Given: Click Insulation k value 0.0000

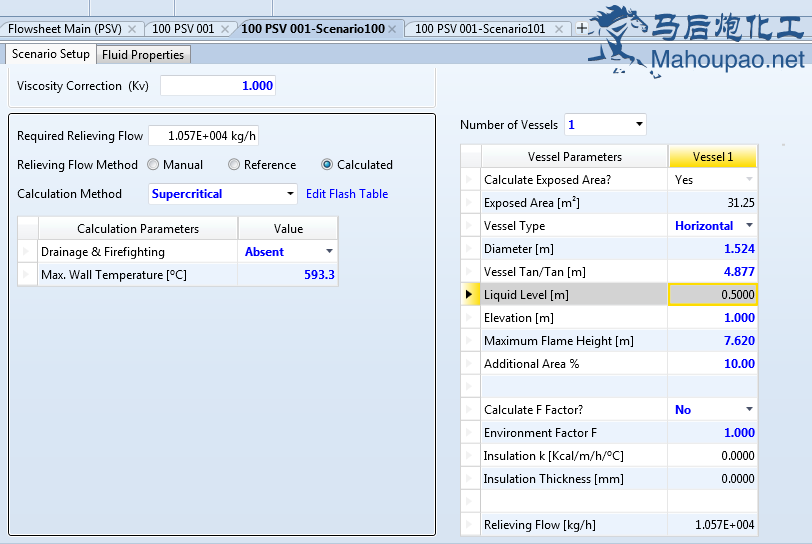Looking at the screenshot, I should [x=713, y=455].
